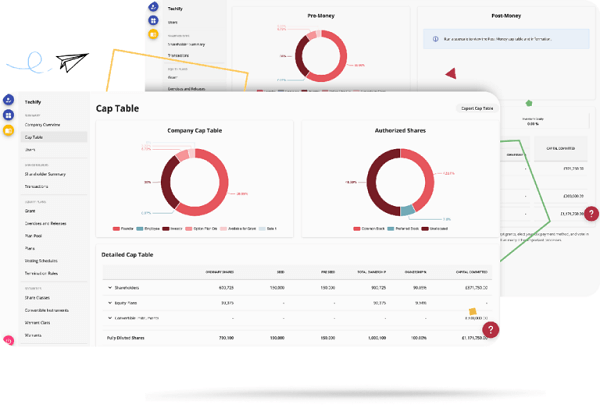
Task: Expand the Convertible Instruments row chevron
Action: point(110,318)
